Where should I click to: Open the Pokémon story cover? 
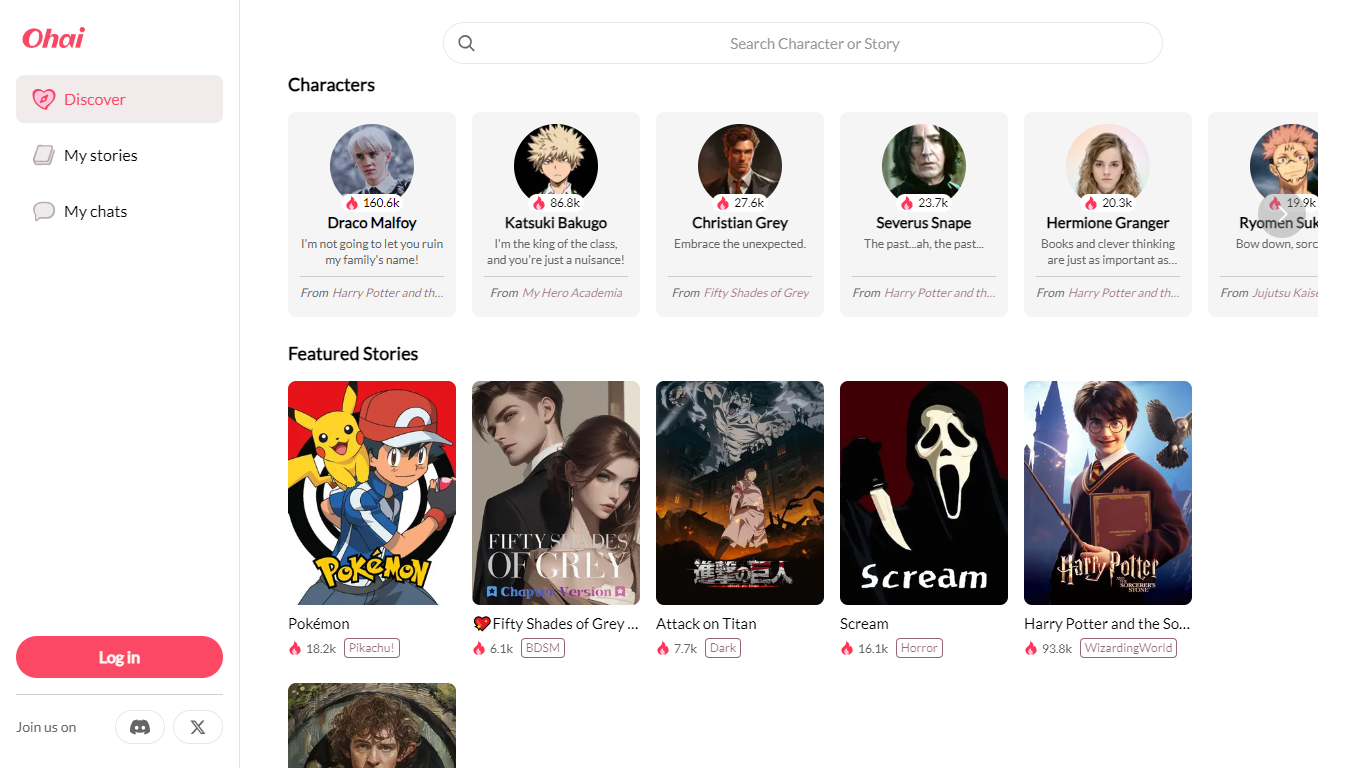click(x=372, y=493)
